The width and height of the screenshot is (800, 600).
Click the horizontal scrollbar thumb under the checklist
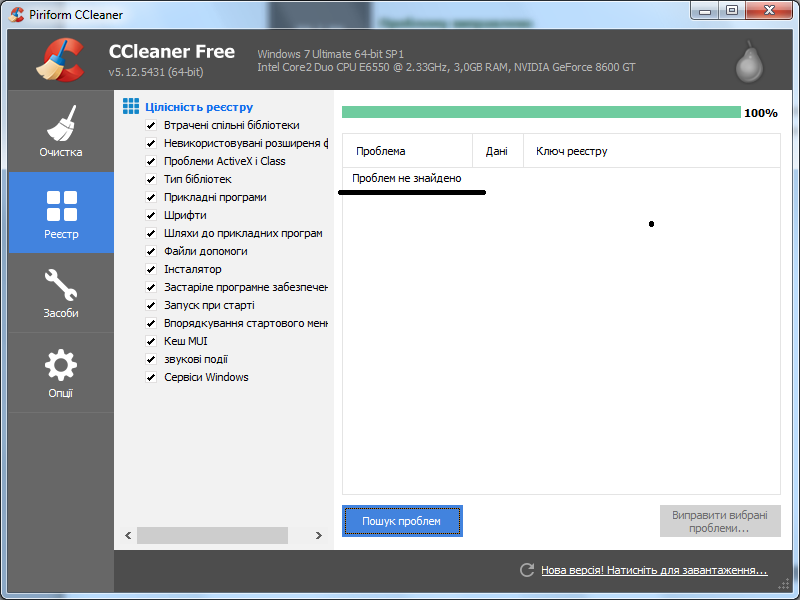click(x=212, y=535)
